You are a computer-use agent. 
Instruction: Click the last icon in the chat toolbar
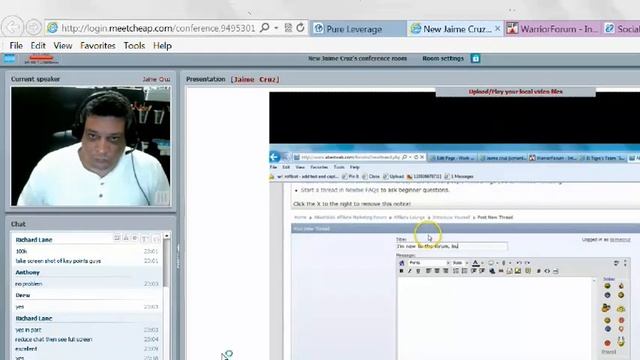click(156, 238)
